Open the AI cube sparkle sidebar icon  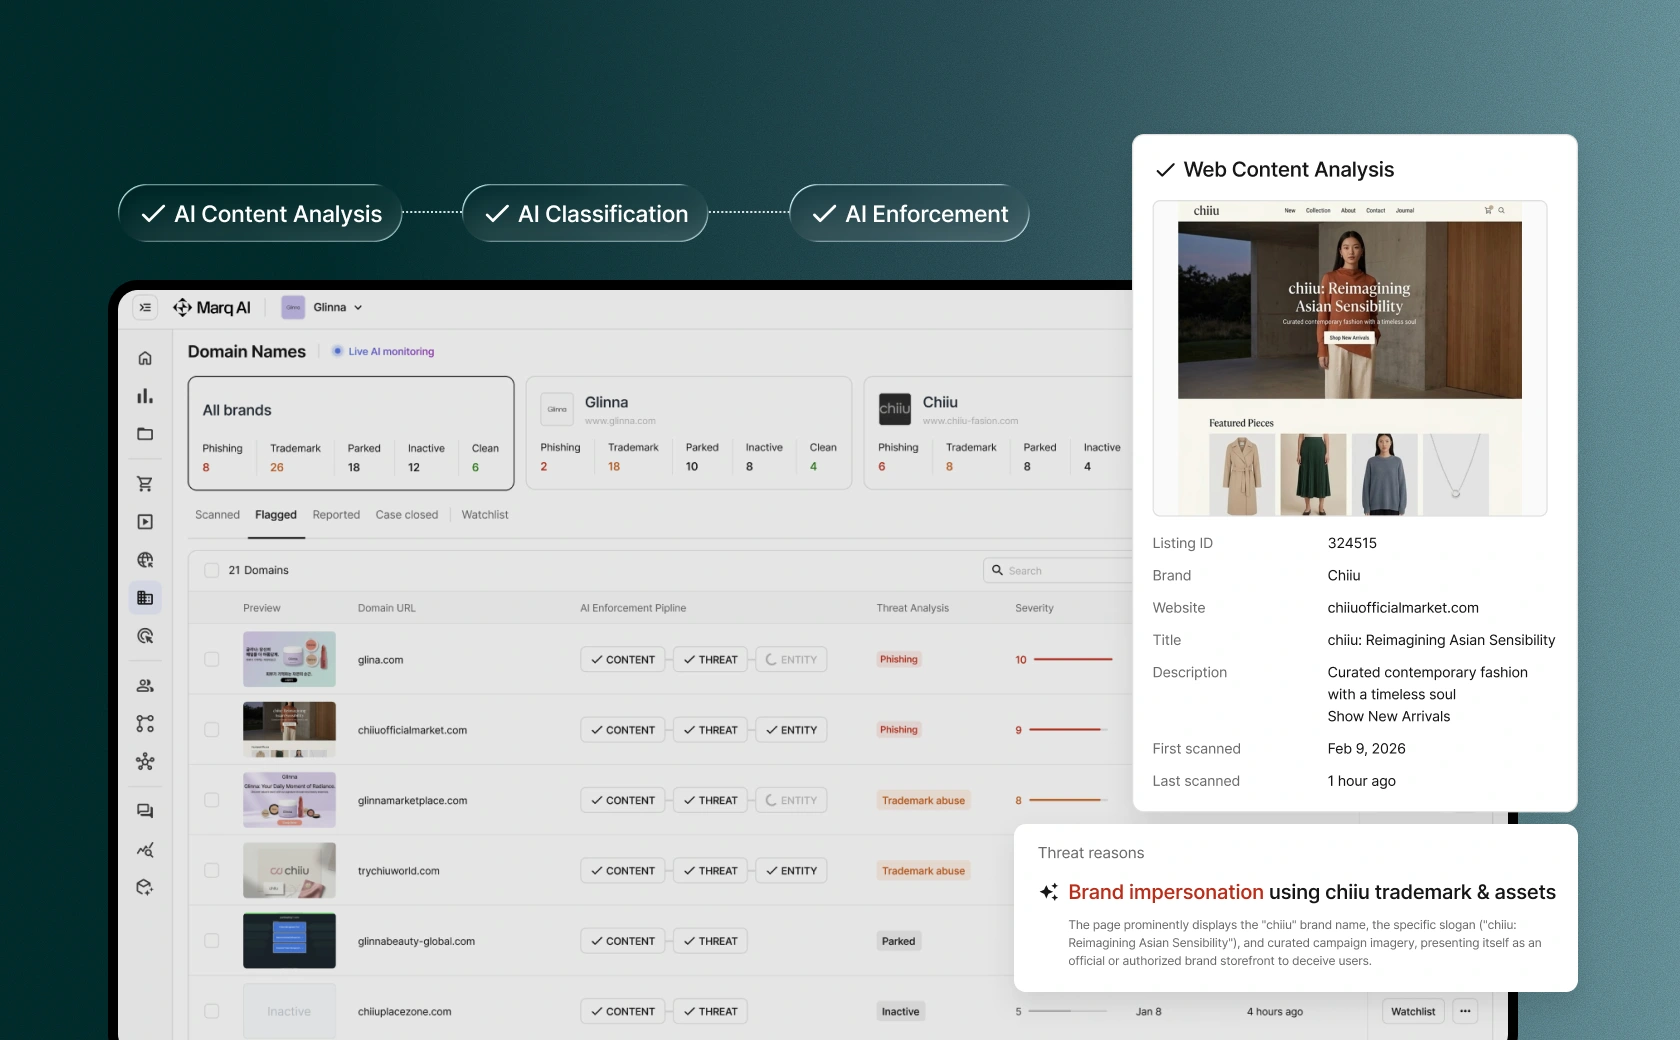[145, 887]
